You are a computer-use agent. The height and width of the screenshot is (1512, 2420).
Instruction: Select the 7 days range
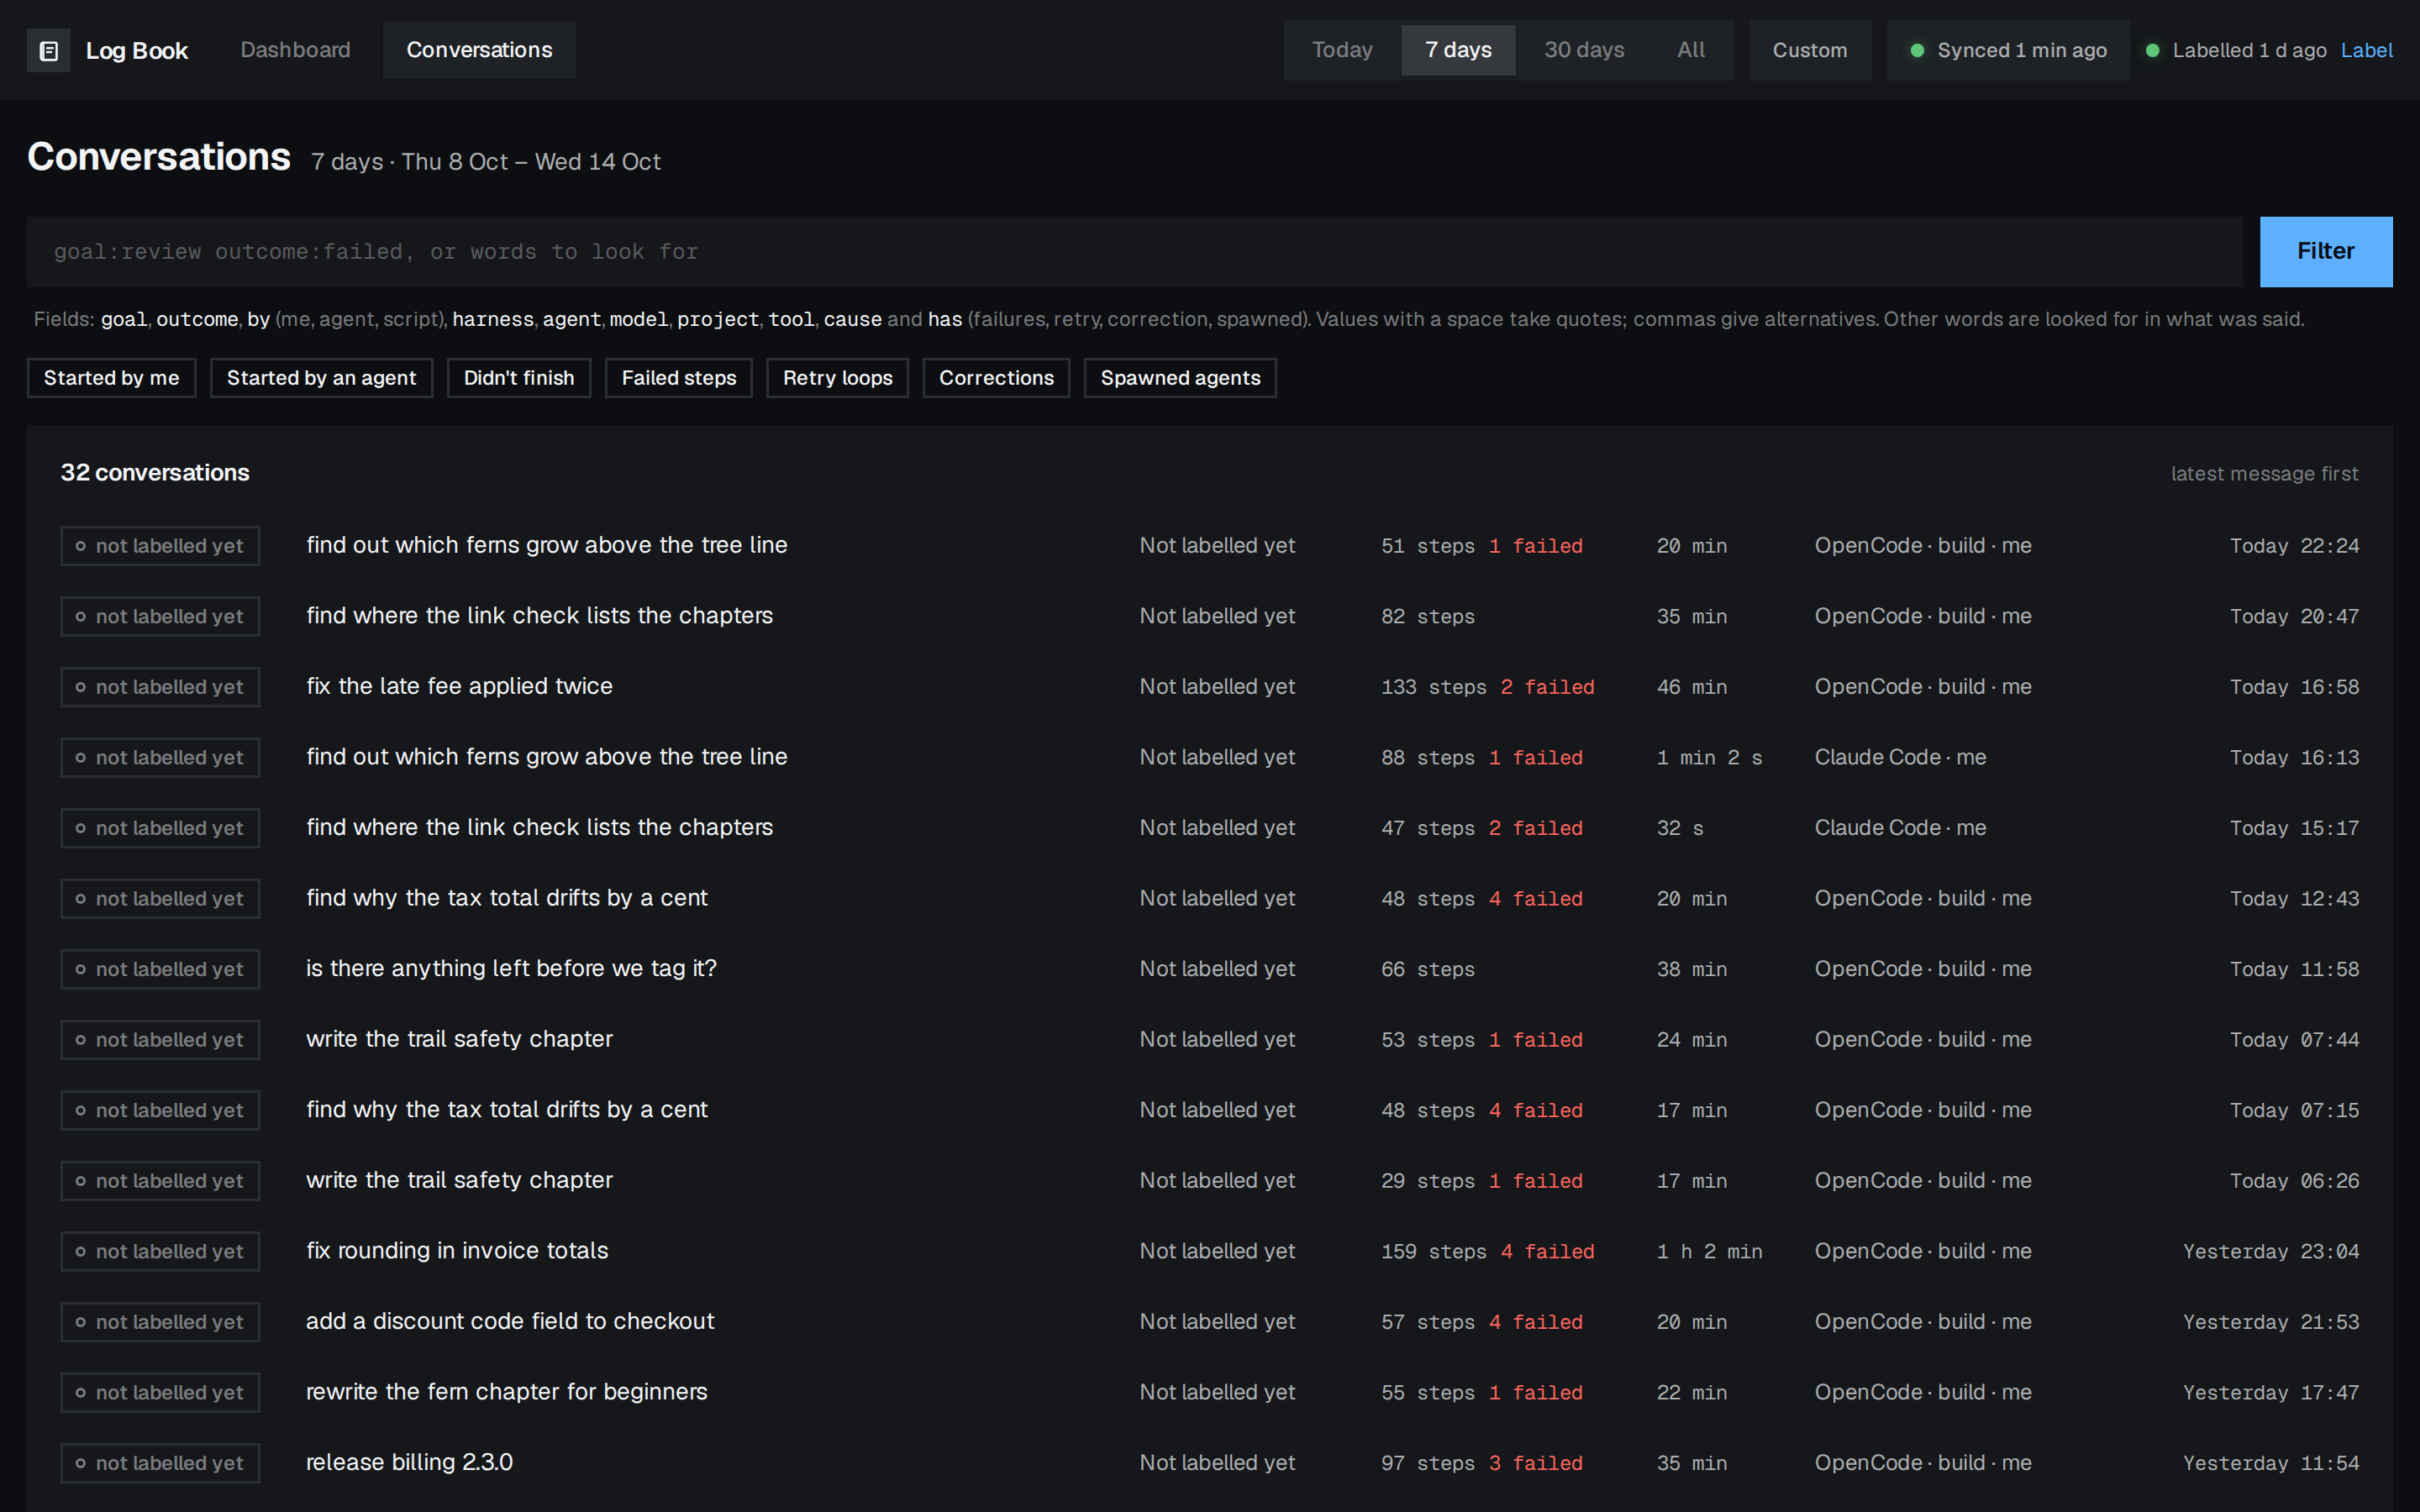1458,50
